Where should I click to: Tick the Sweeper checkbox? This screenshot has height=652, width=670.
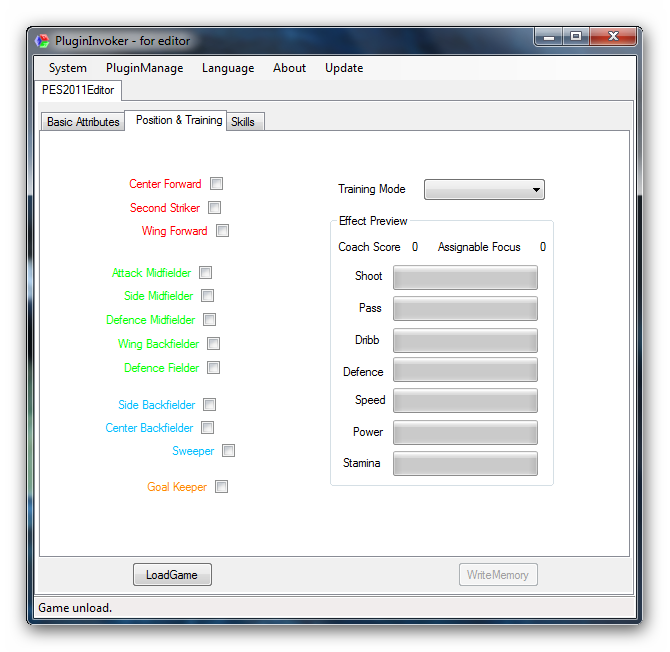229,451
